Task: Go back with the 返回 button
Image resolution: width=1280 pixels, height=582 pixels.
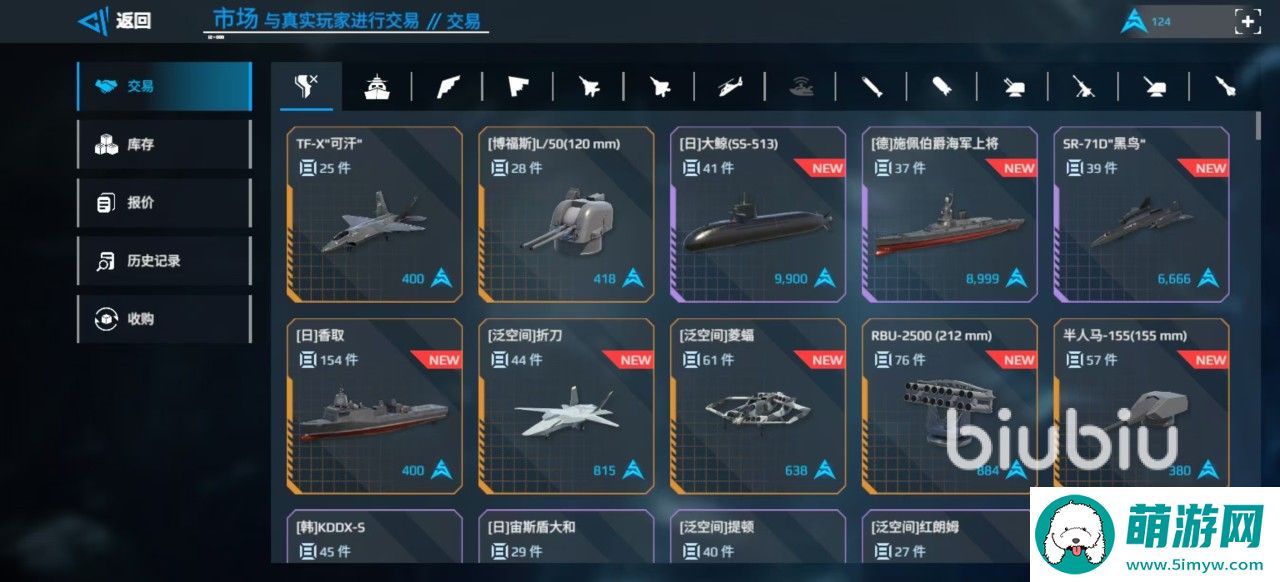Action: pyautogui.click(x=115, y=20)
